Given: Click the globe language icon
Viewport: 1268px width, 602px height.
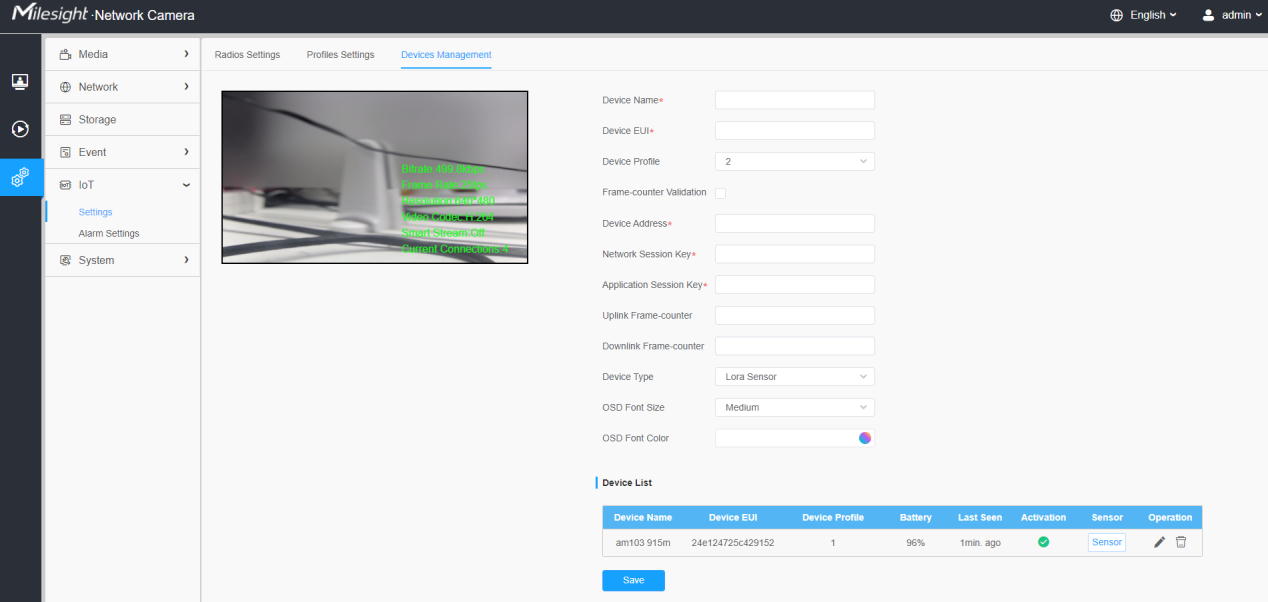Looking at the screenshot, I should (x=1117, y=15).
